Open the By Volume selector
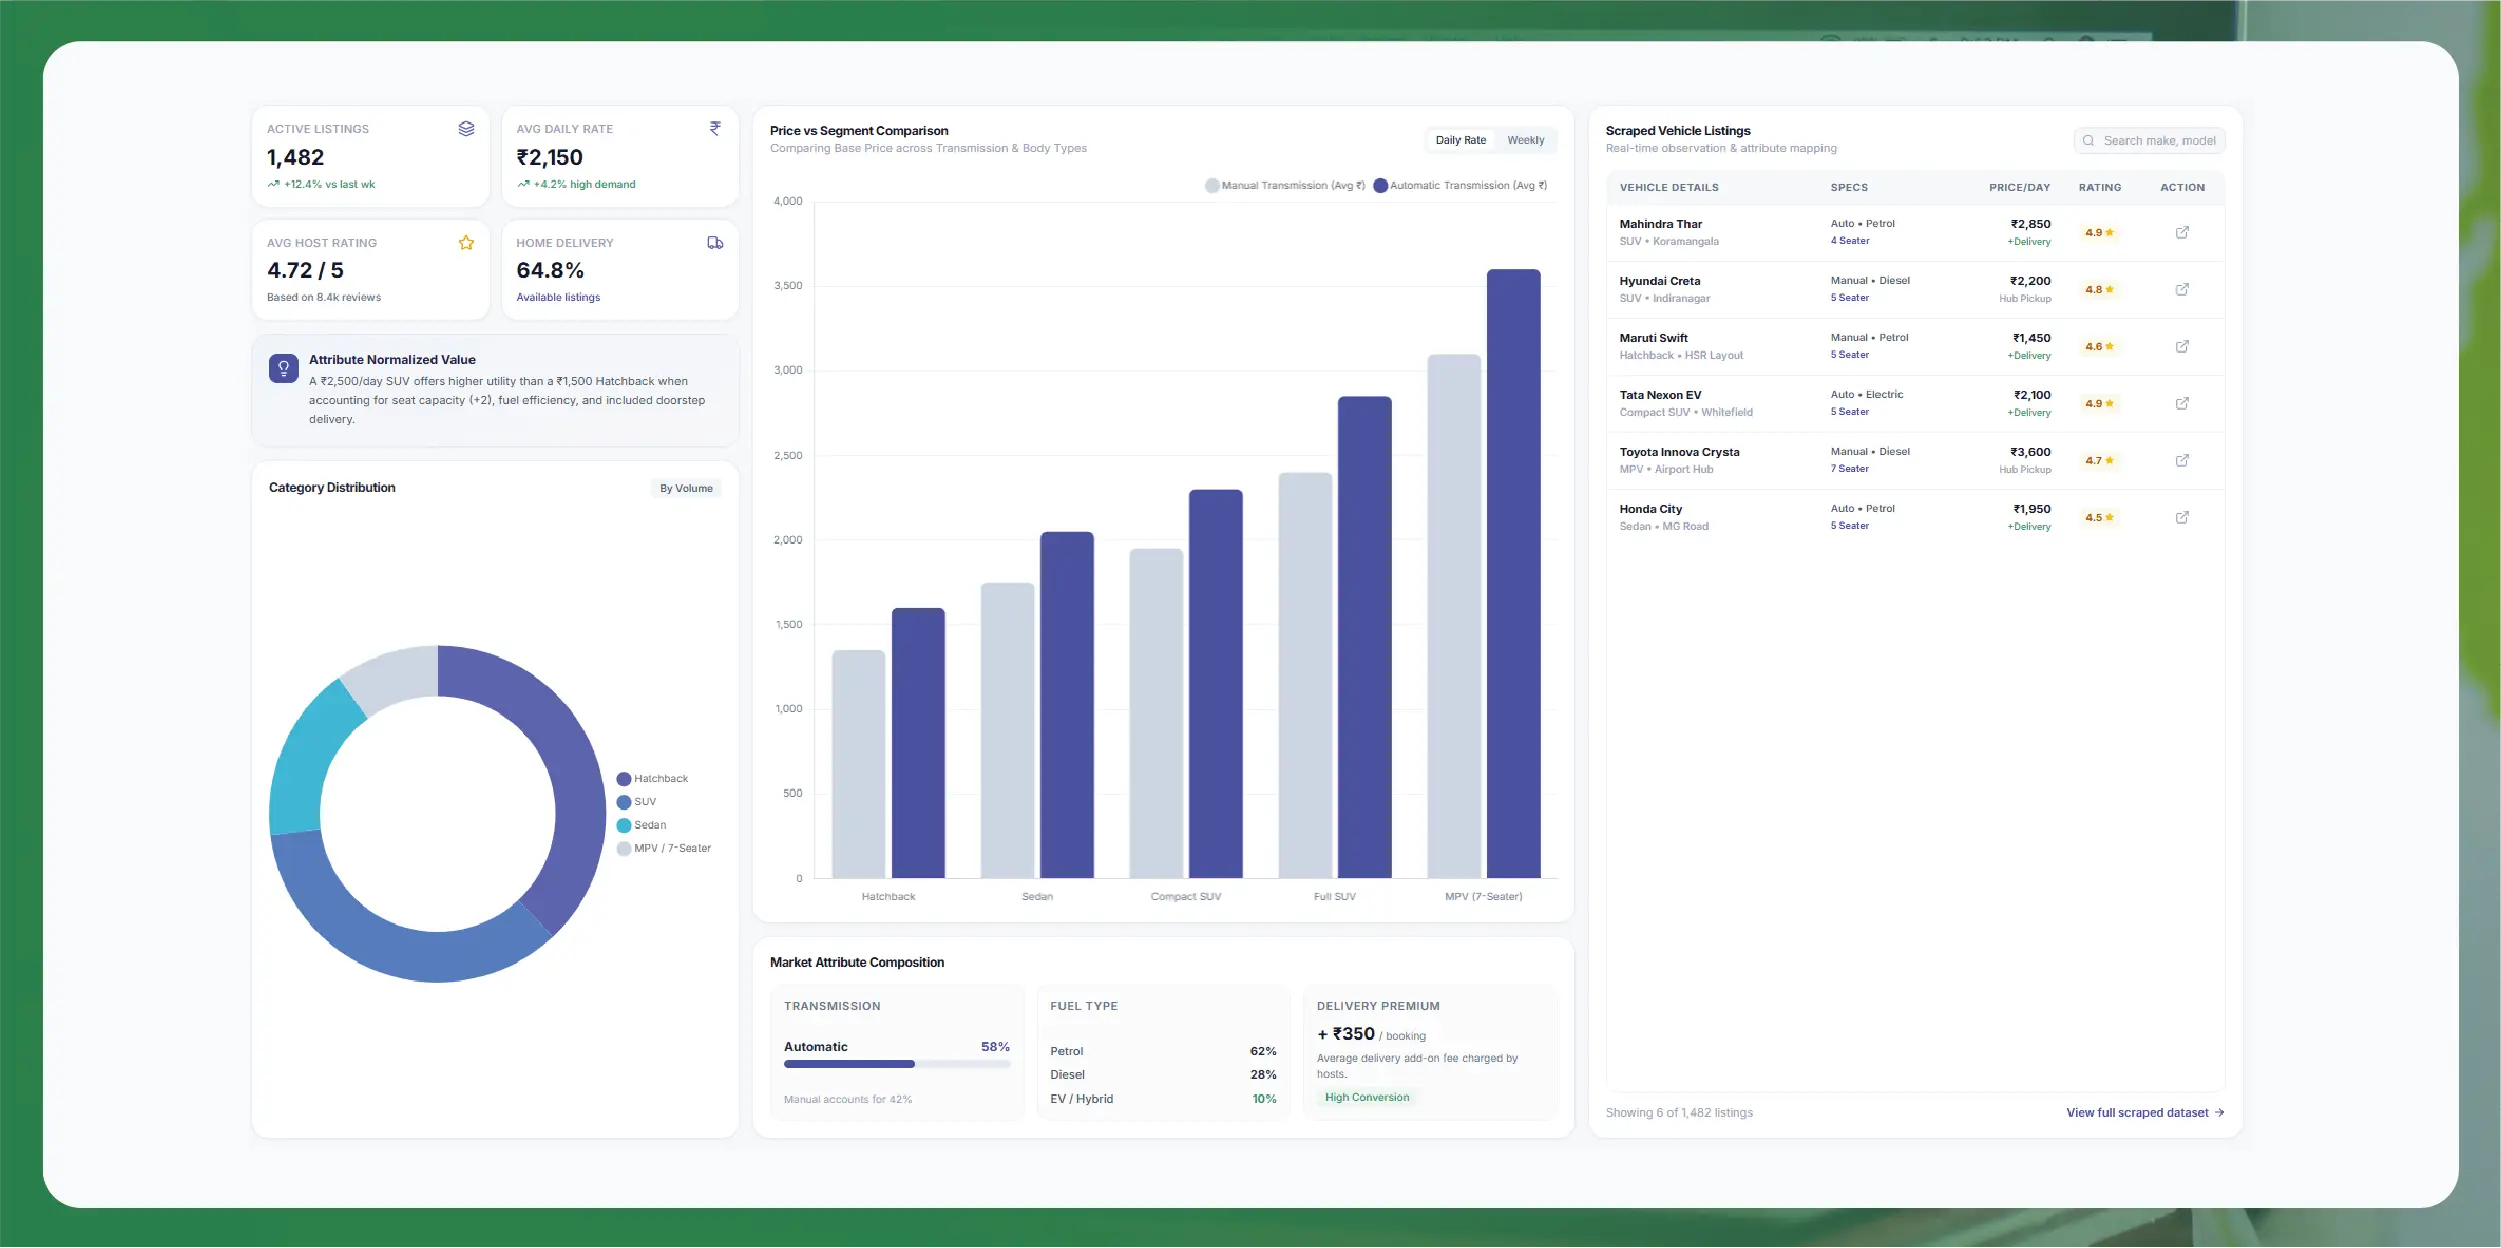 (686, 489)
